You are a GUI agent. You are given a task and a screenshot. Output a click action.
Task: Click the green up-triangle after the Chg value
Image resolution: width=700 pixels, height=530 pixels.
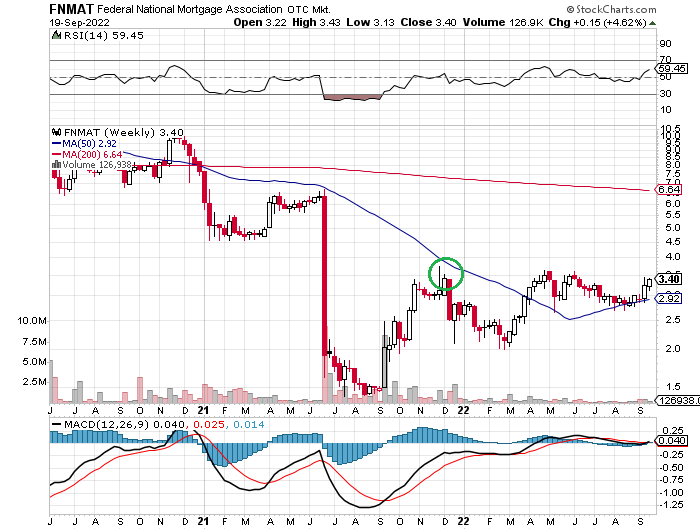652,23
